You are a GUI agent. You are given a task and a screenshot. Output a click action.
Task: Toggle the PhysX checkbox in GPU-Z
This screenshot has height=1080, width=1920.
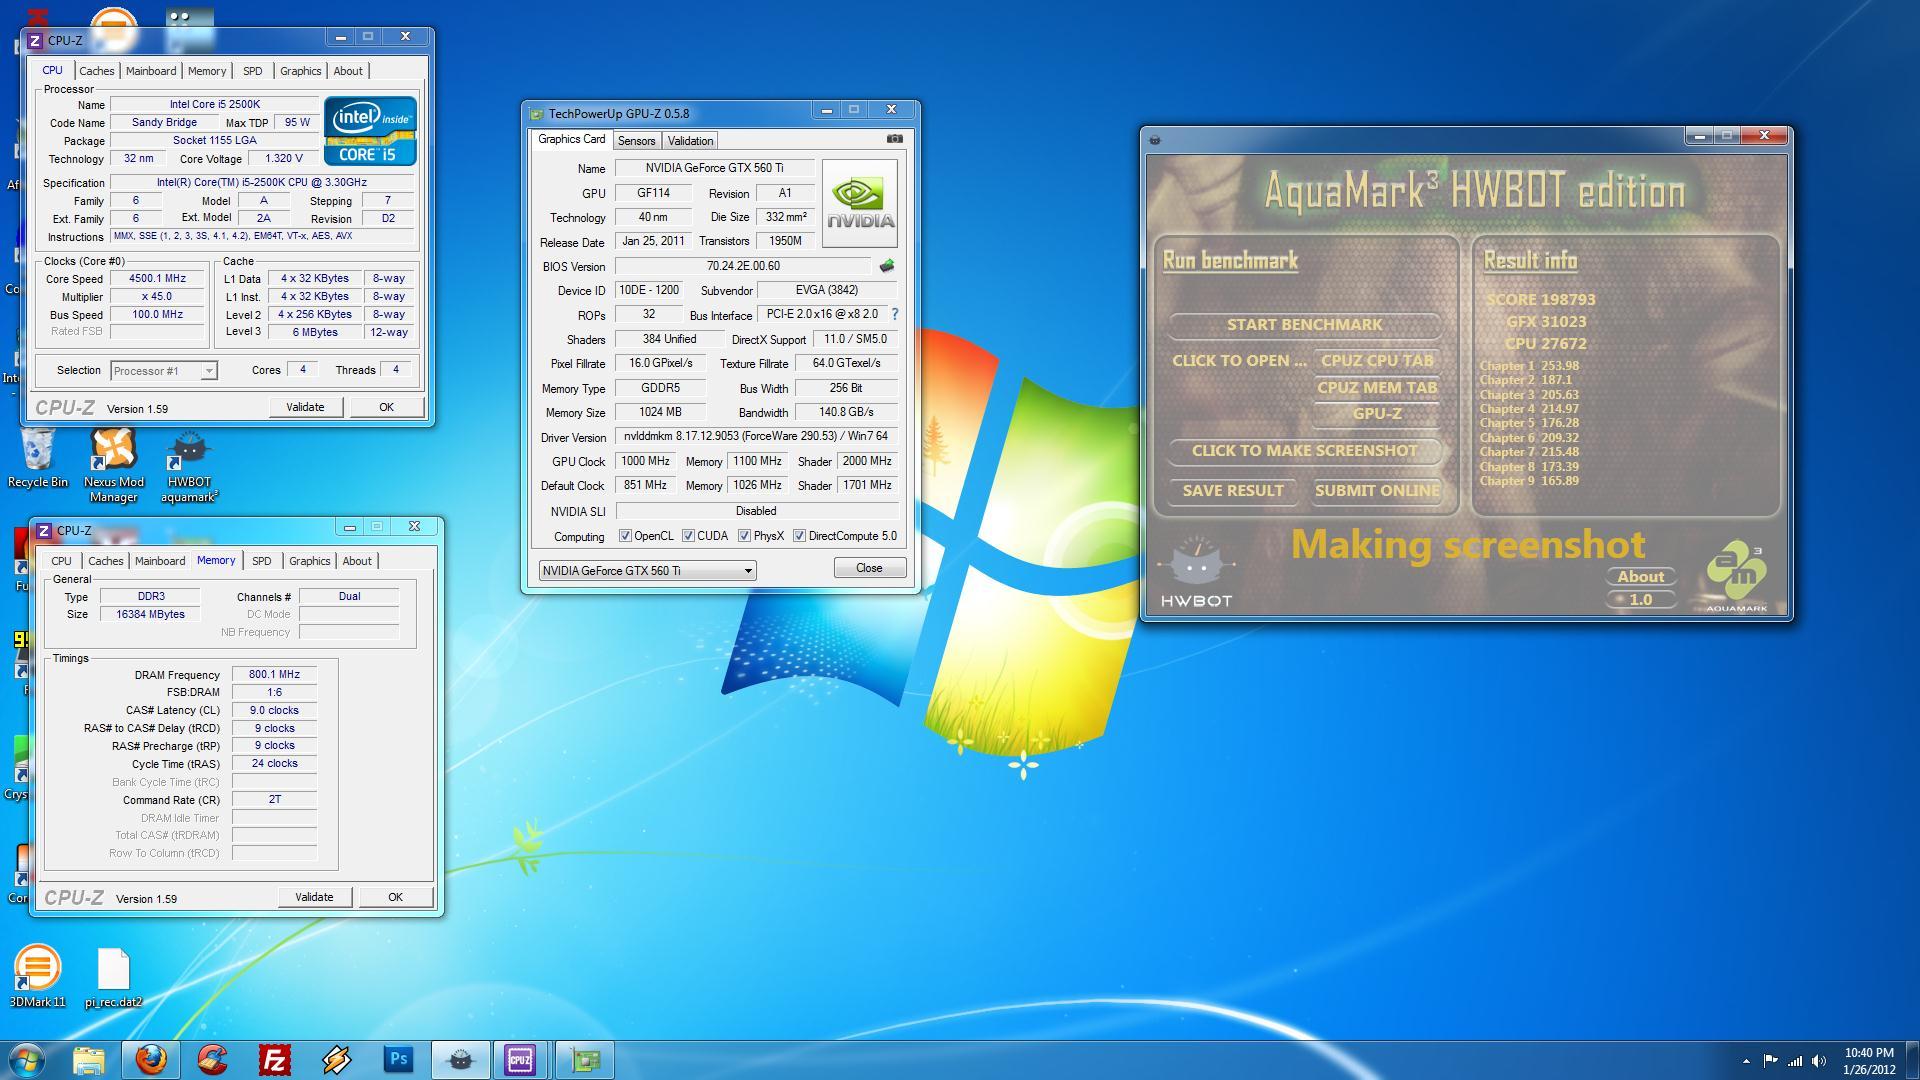click(x=744, y=536)
